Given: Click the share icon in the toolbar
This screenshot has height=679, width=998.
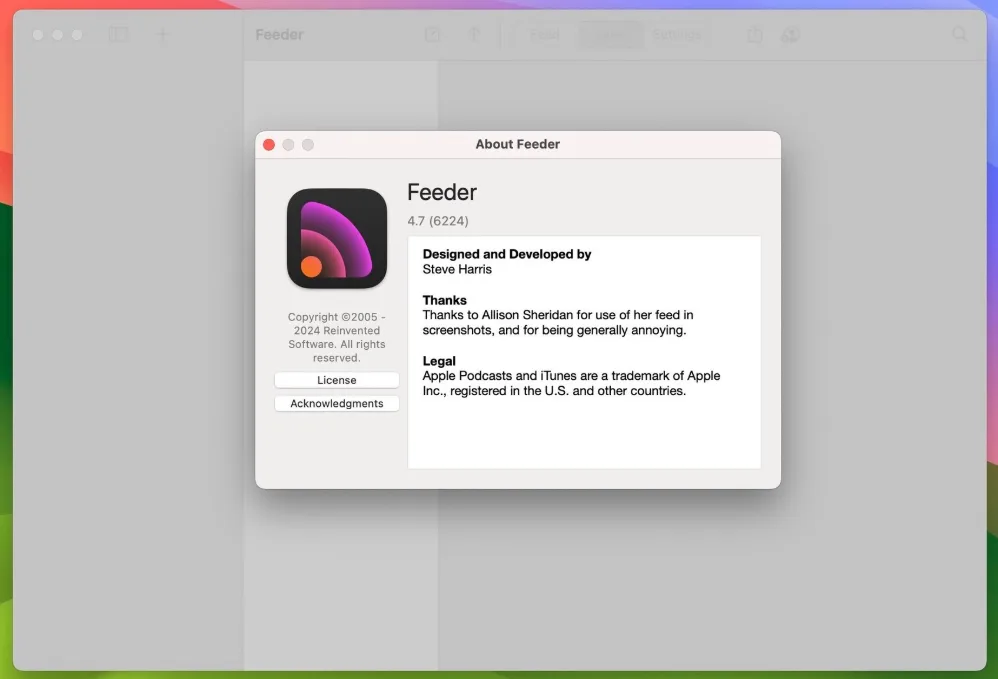Looking at the screenshot, I should 754,35.
